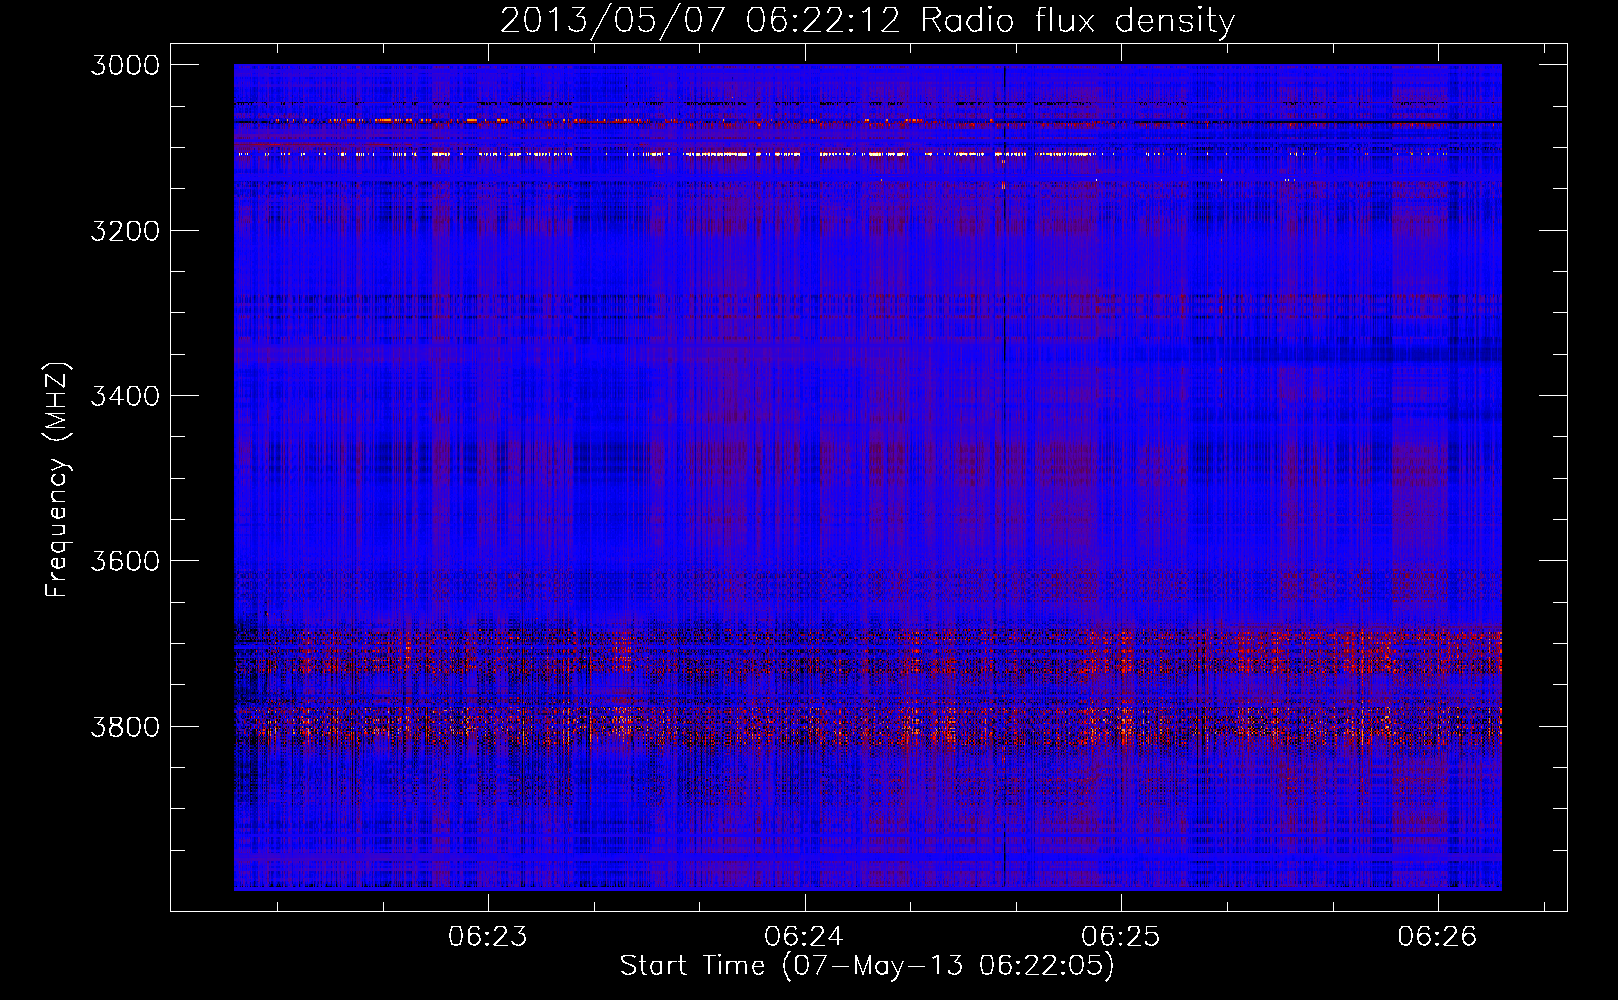
Task: Click the 06:26 time tick label
Action: pos(1437,937)
